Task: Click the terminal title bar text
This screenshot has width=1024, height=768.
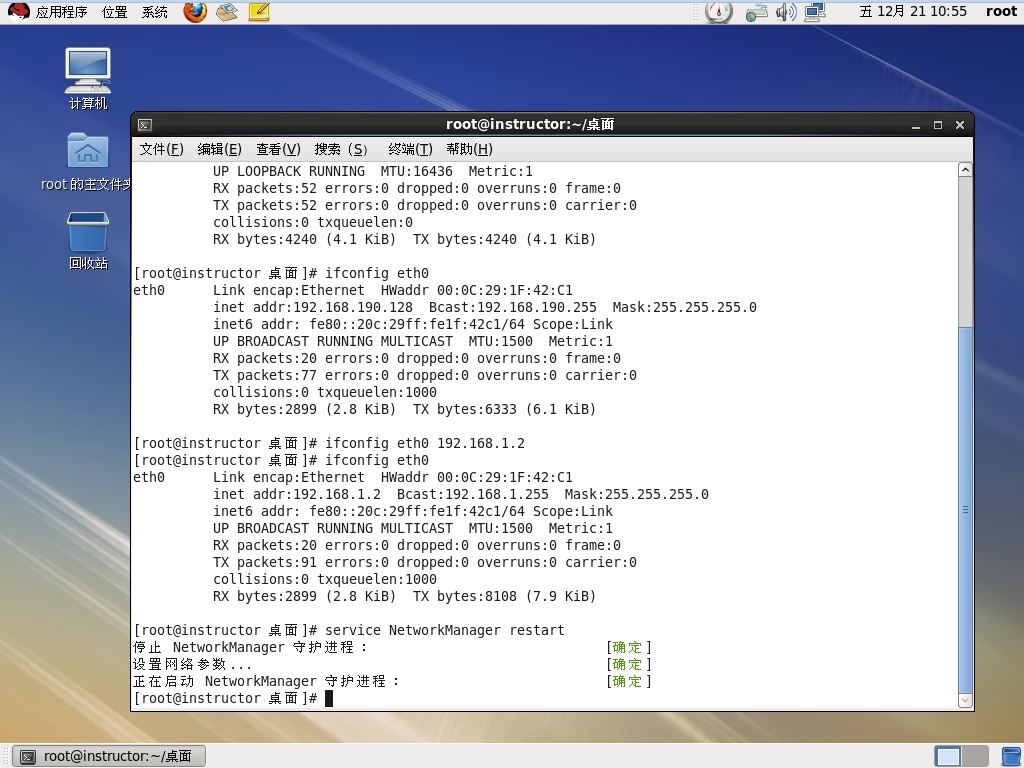Action: click(530, 124)
